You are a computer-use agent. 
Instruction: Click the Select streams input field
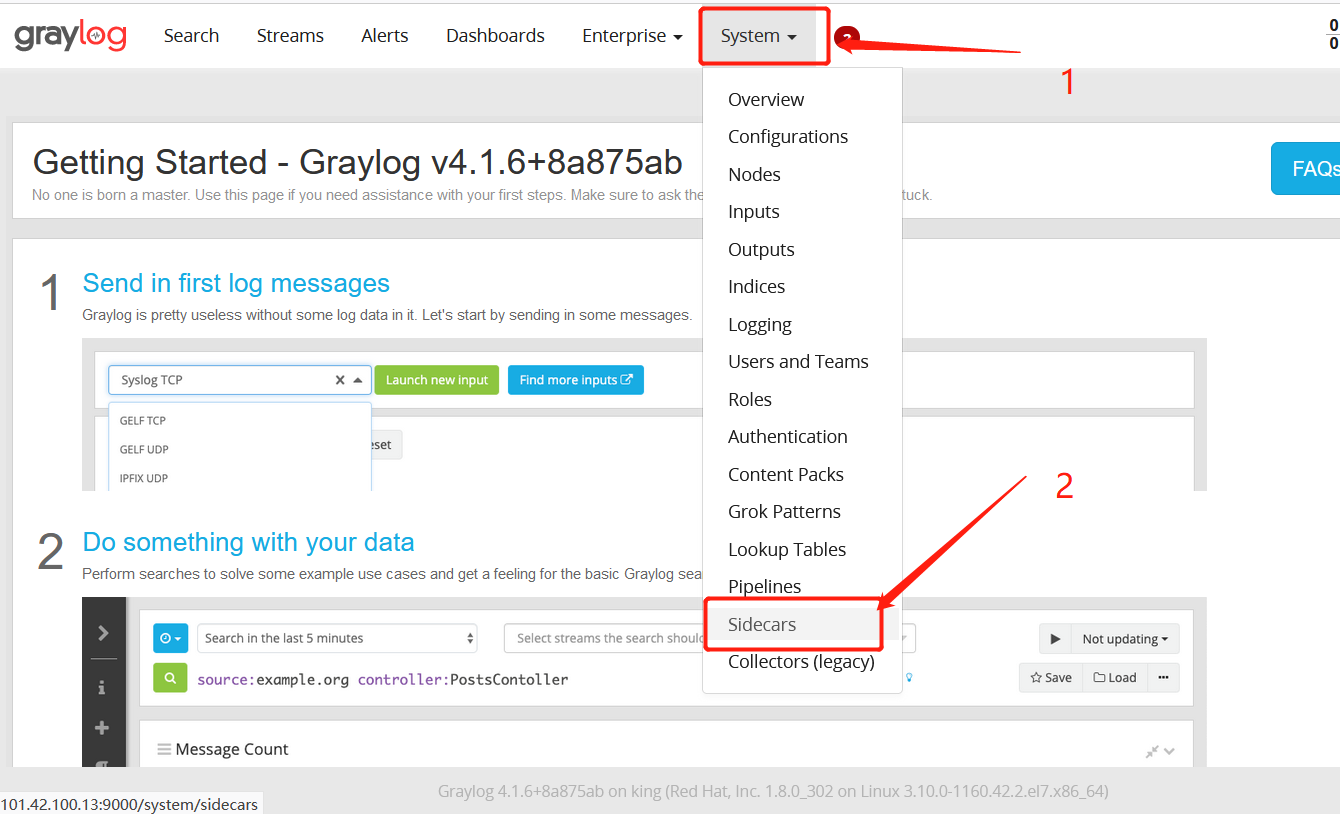(600, 638)
